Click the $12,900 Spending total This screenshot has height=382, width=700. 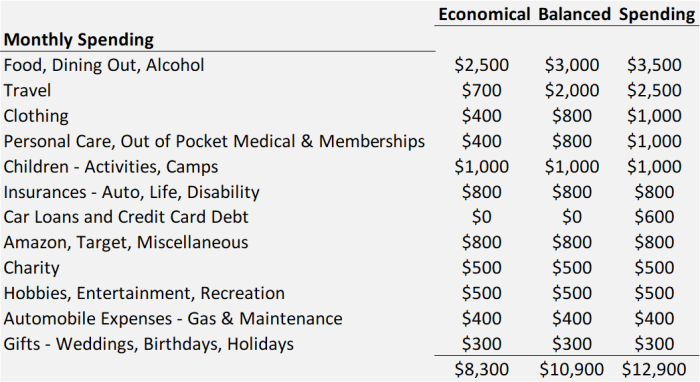[654, 370]
